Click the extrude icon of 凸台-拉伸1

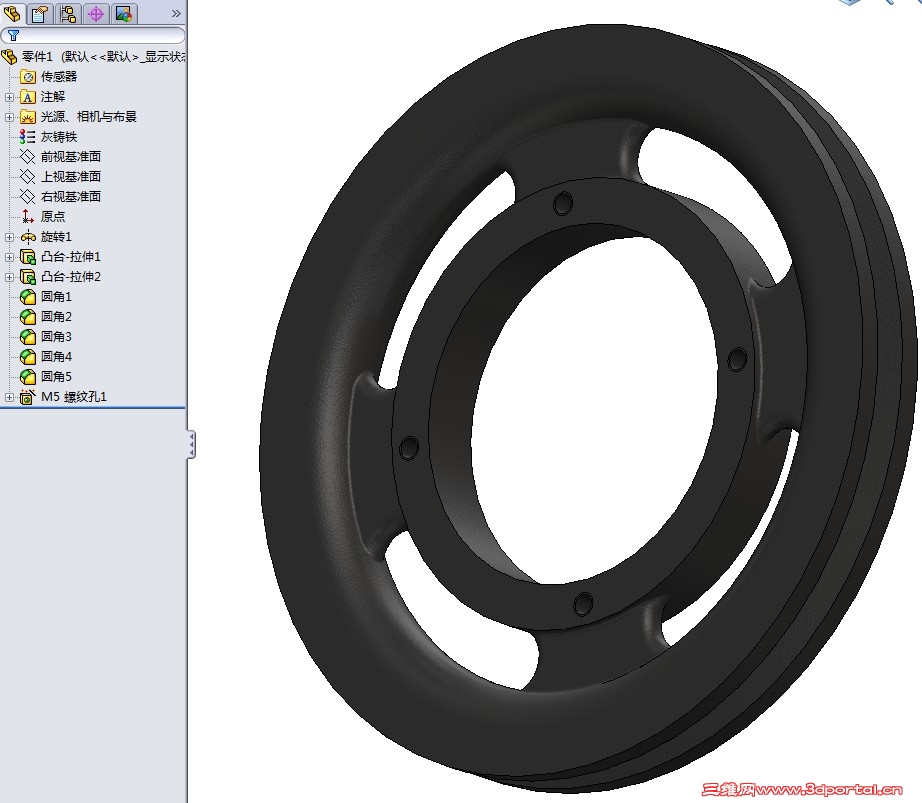click(x=28, y=257)
